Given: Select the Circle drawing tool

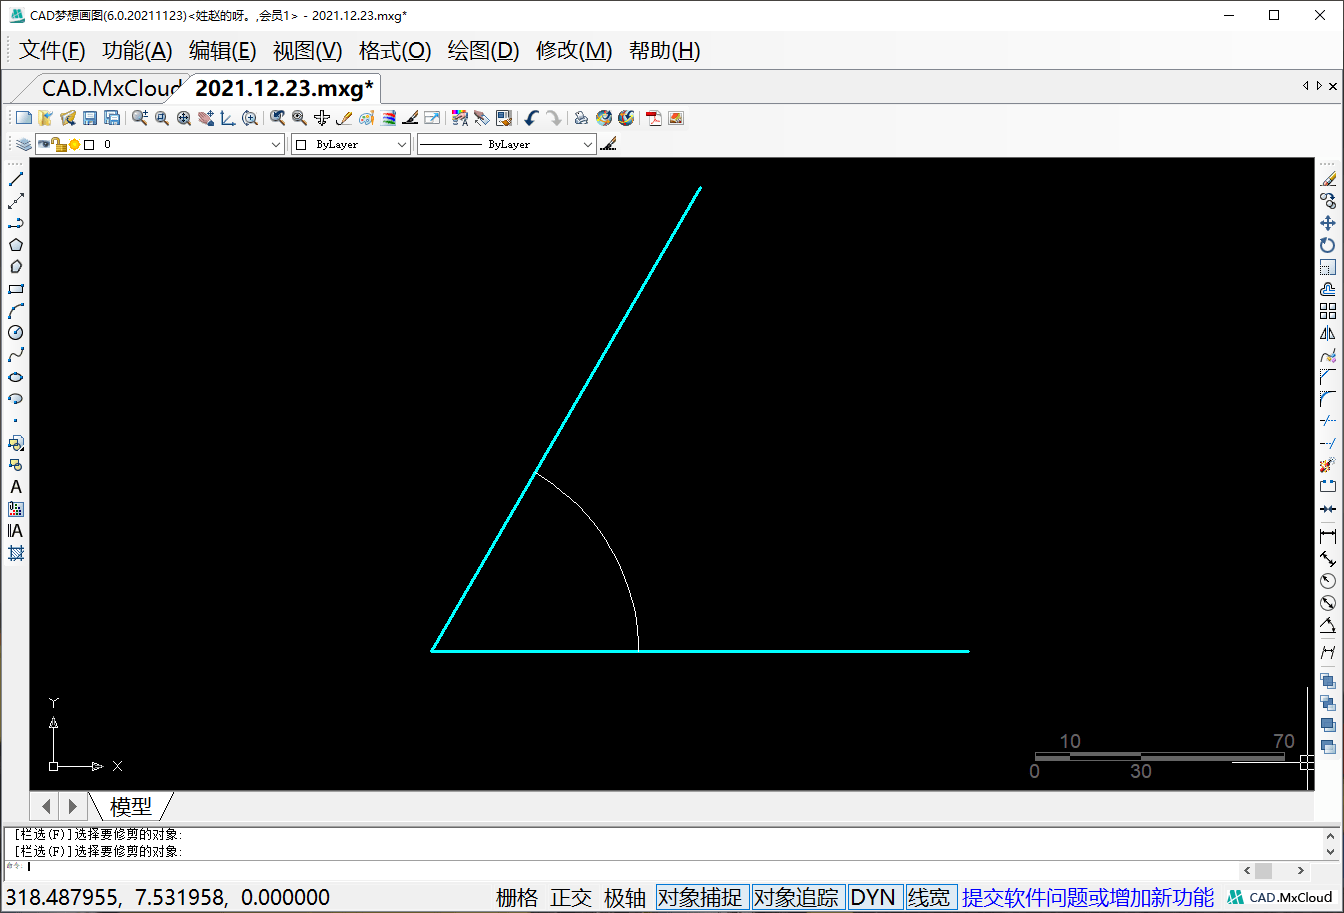Looking at the screenshot, I should [16, 333].
